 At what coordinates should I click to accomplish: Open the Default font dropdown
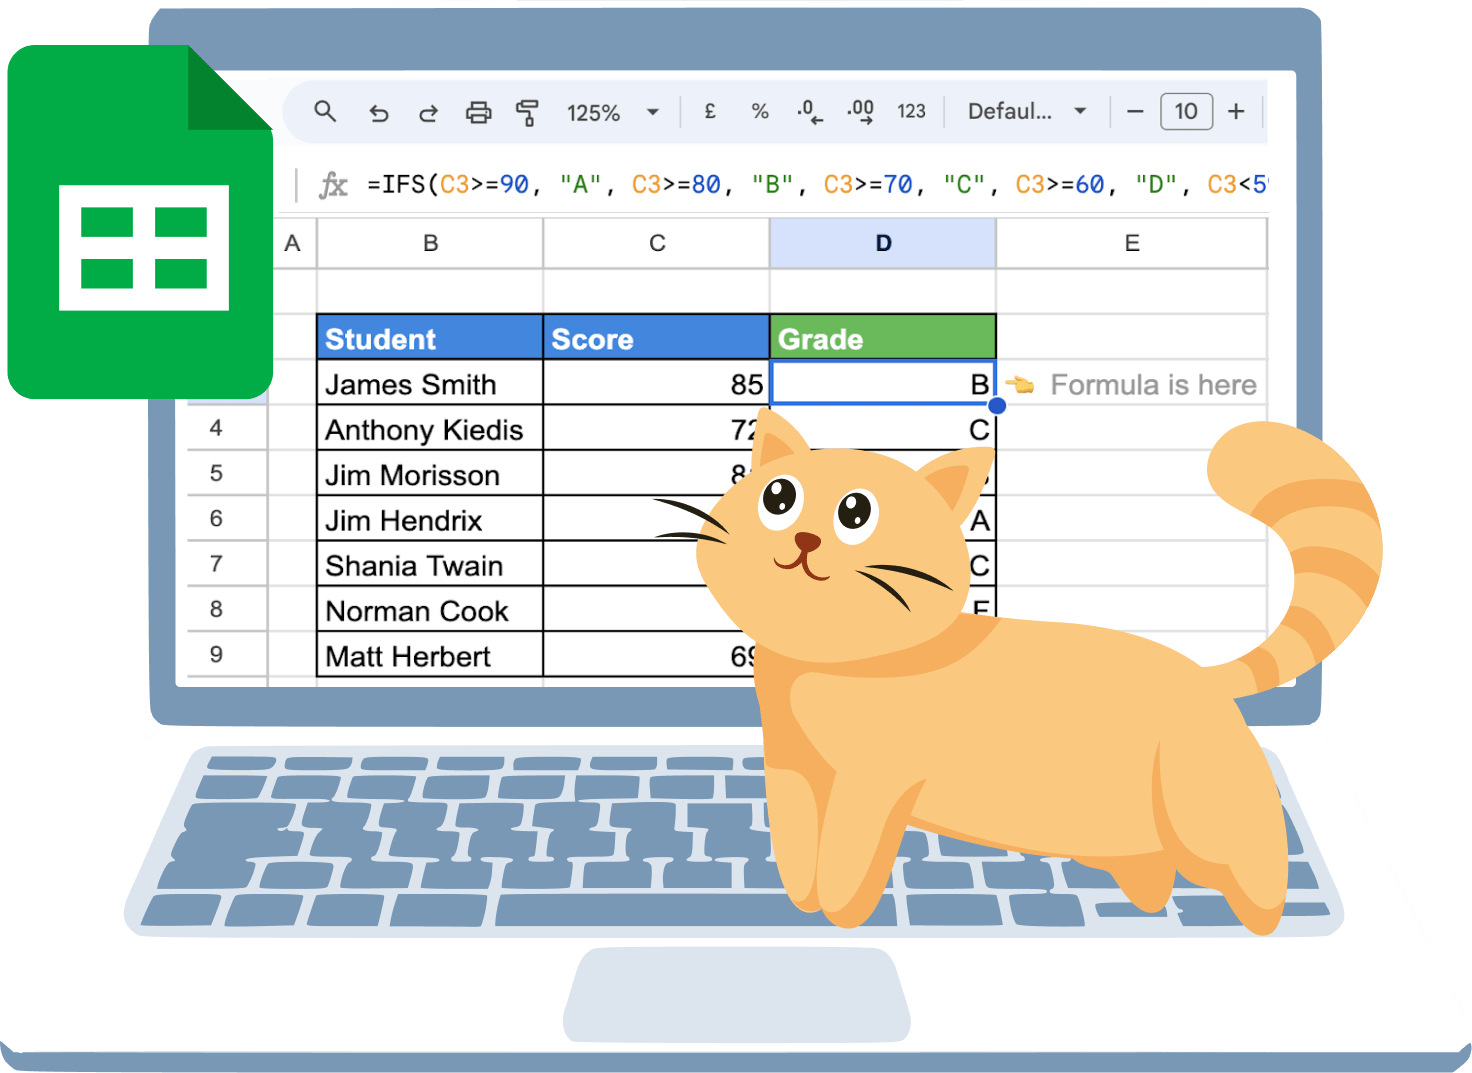pos(1027,111)
